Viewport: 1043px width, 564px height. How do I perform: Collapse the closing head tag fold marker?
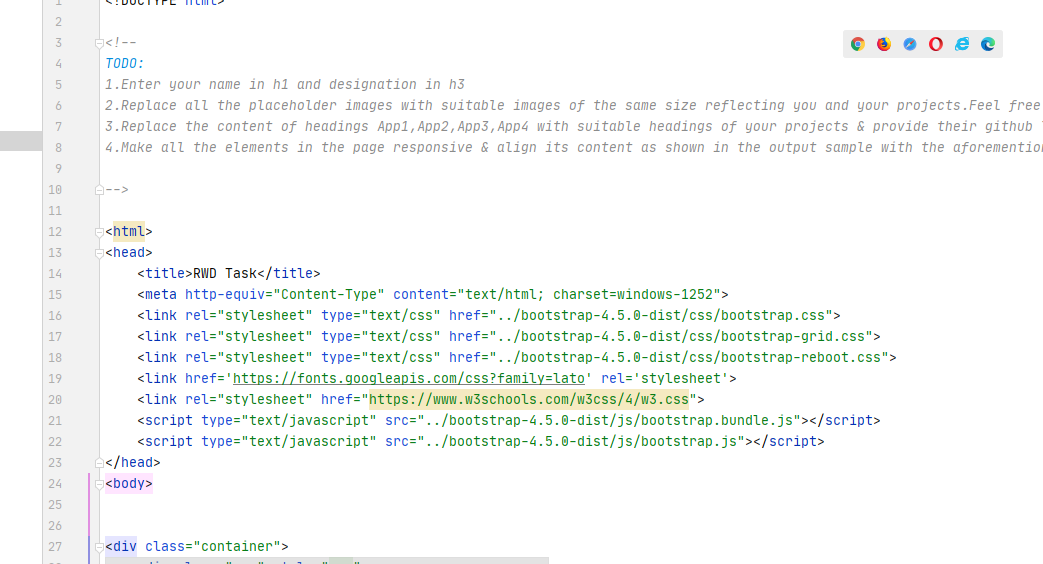(99, 463)
